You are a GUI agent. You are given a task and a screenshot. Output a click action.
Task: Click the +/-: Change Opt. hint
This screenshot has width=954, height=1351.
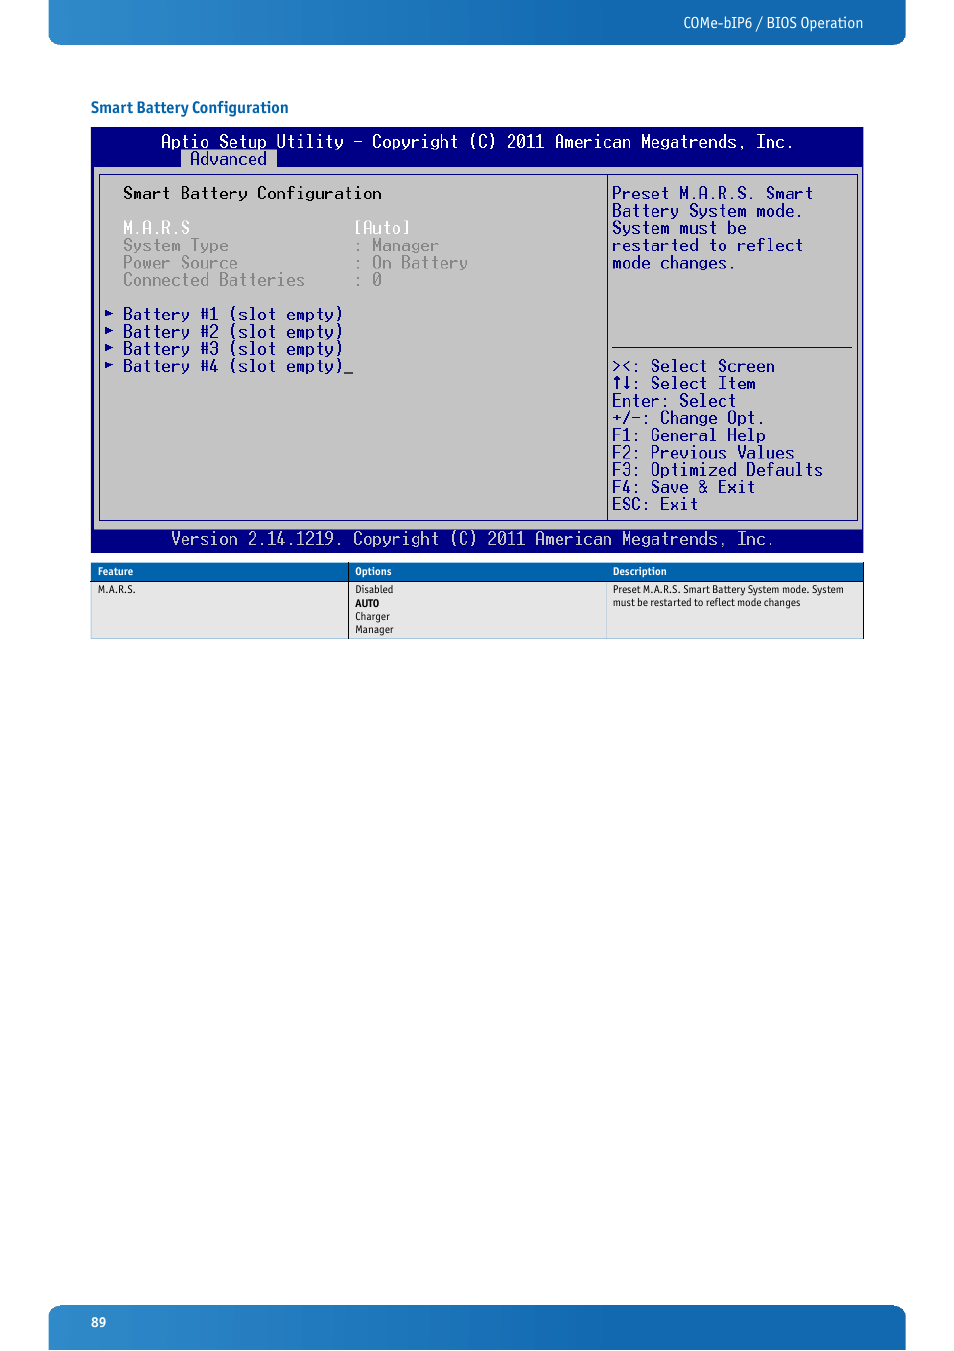click(688, 418)
